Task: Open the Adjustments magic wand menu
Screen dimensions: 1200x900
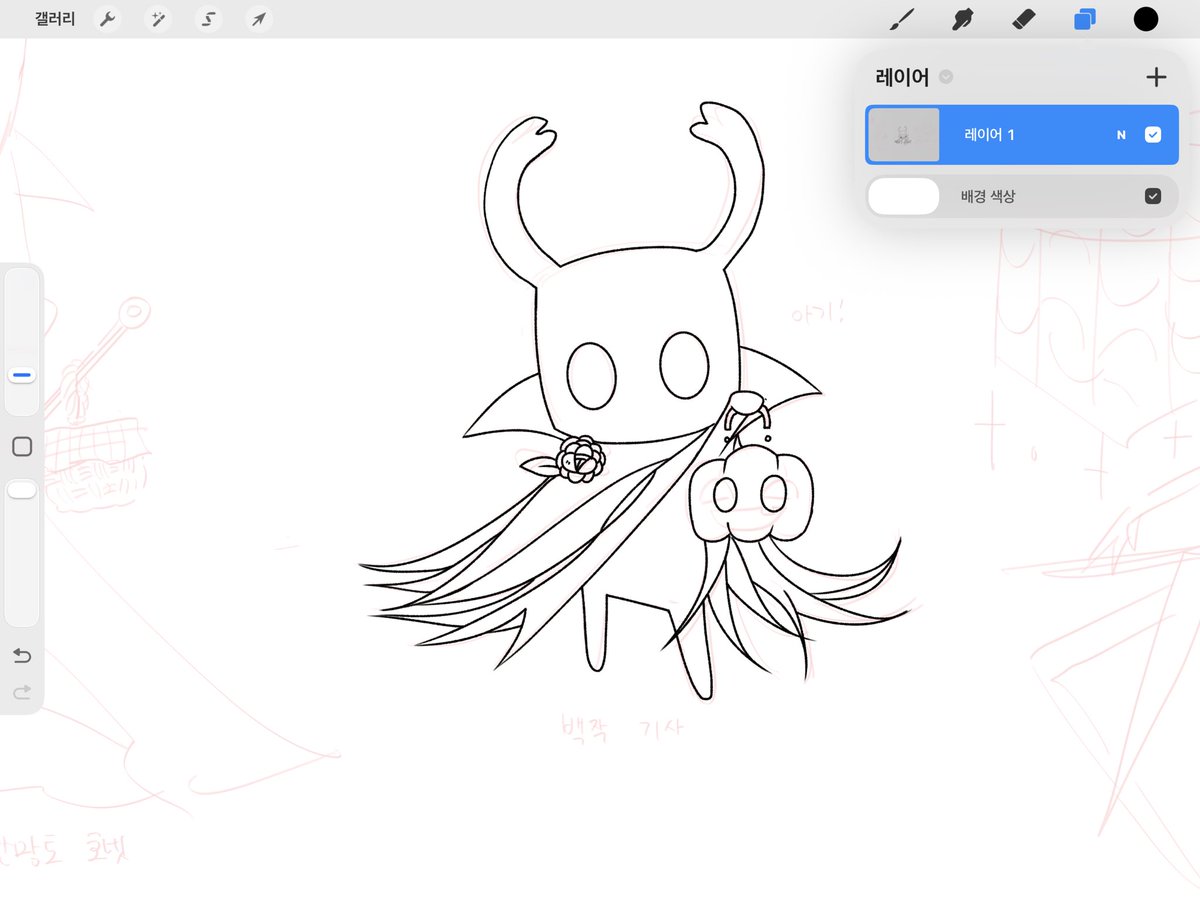Action: tap(158, 19)
